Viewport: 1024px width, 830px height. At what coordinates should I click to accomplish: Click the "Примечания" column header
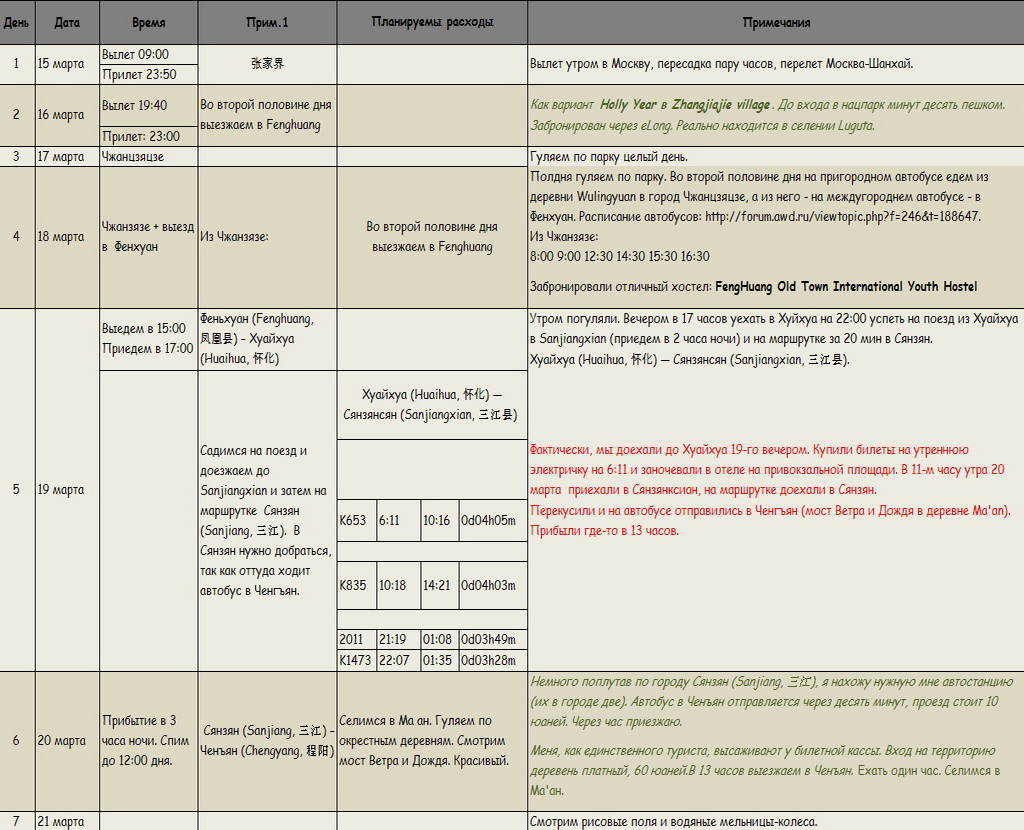click(x=776, y=22)
